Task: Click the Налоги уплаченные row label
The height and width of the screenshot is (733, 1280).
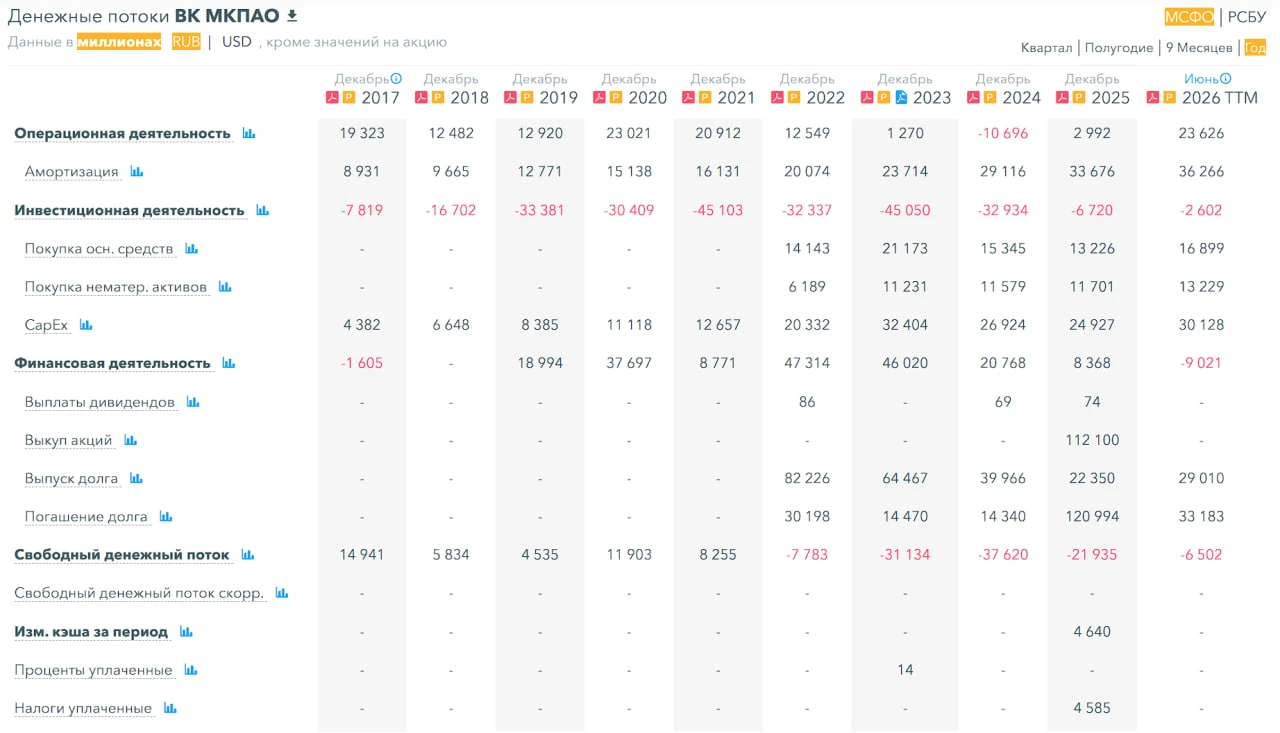Action: click(x=83, y=708)
